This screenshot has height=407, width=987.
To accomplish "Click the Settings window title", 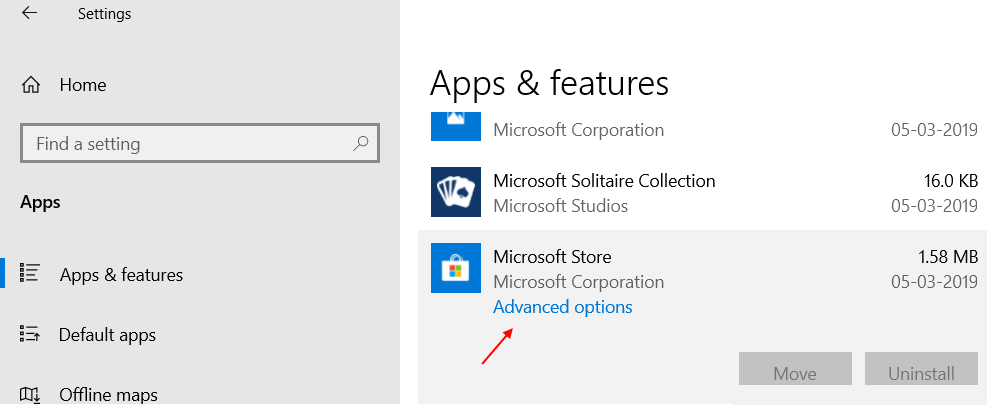I will pos(104,14).
